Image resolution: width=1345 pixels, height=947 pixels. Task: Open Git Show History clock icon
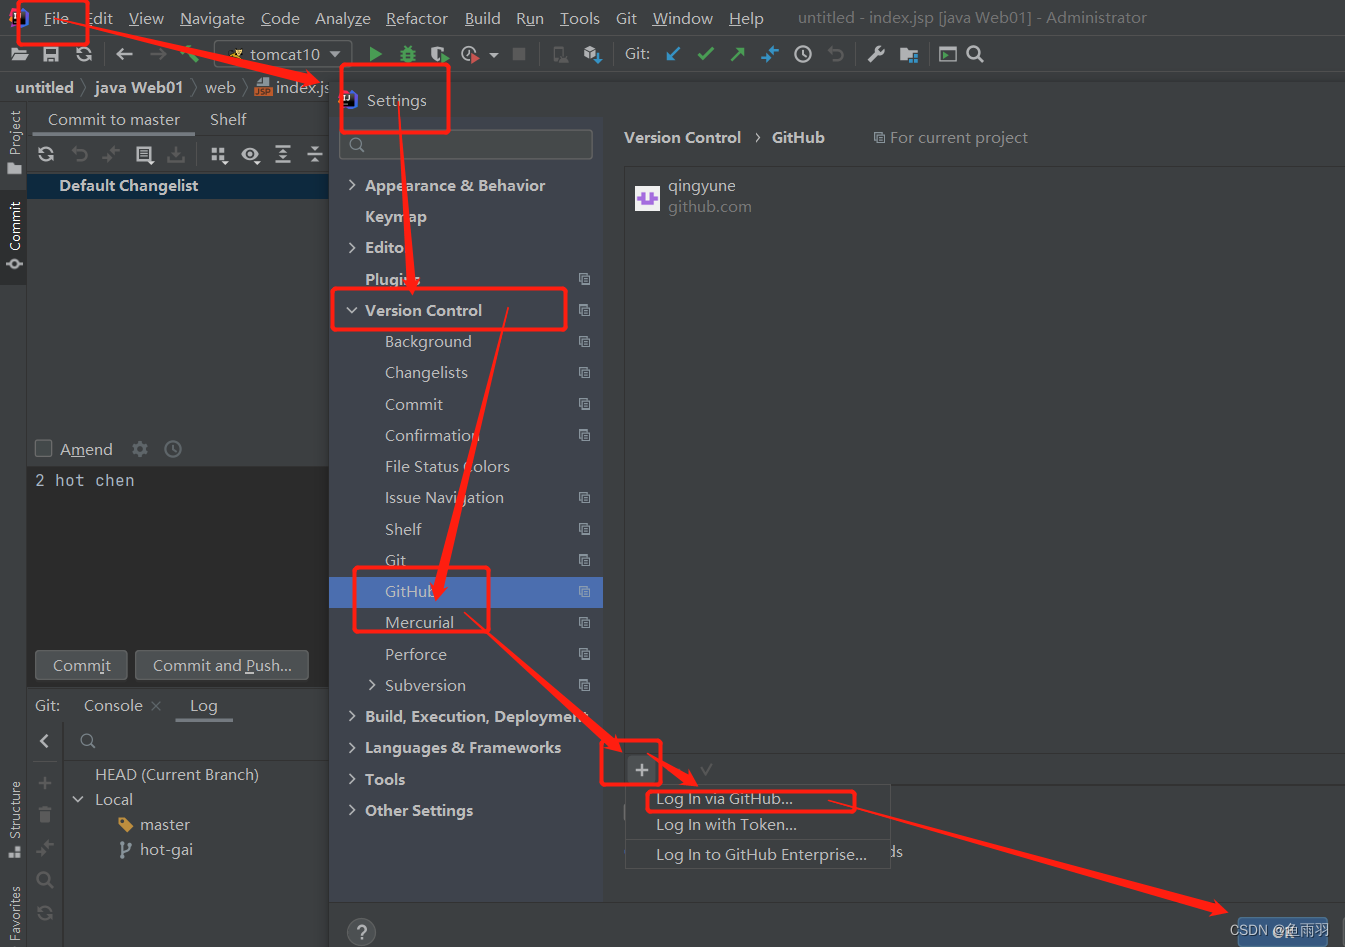[x=803, y=54]
